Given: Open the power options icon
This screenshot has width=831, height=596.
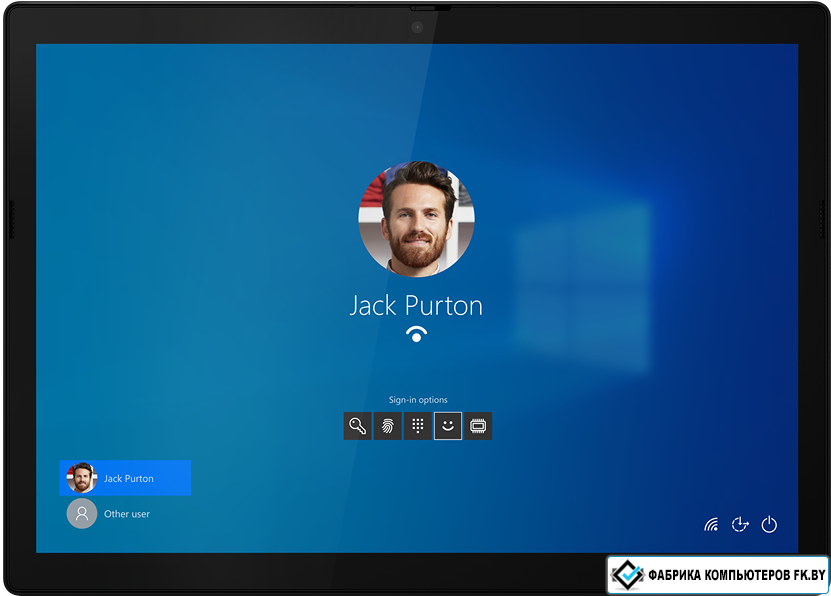Looking at the screenshot, I should [x=769, y=524].
